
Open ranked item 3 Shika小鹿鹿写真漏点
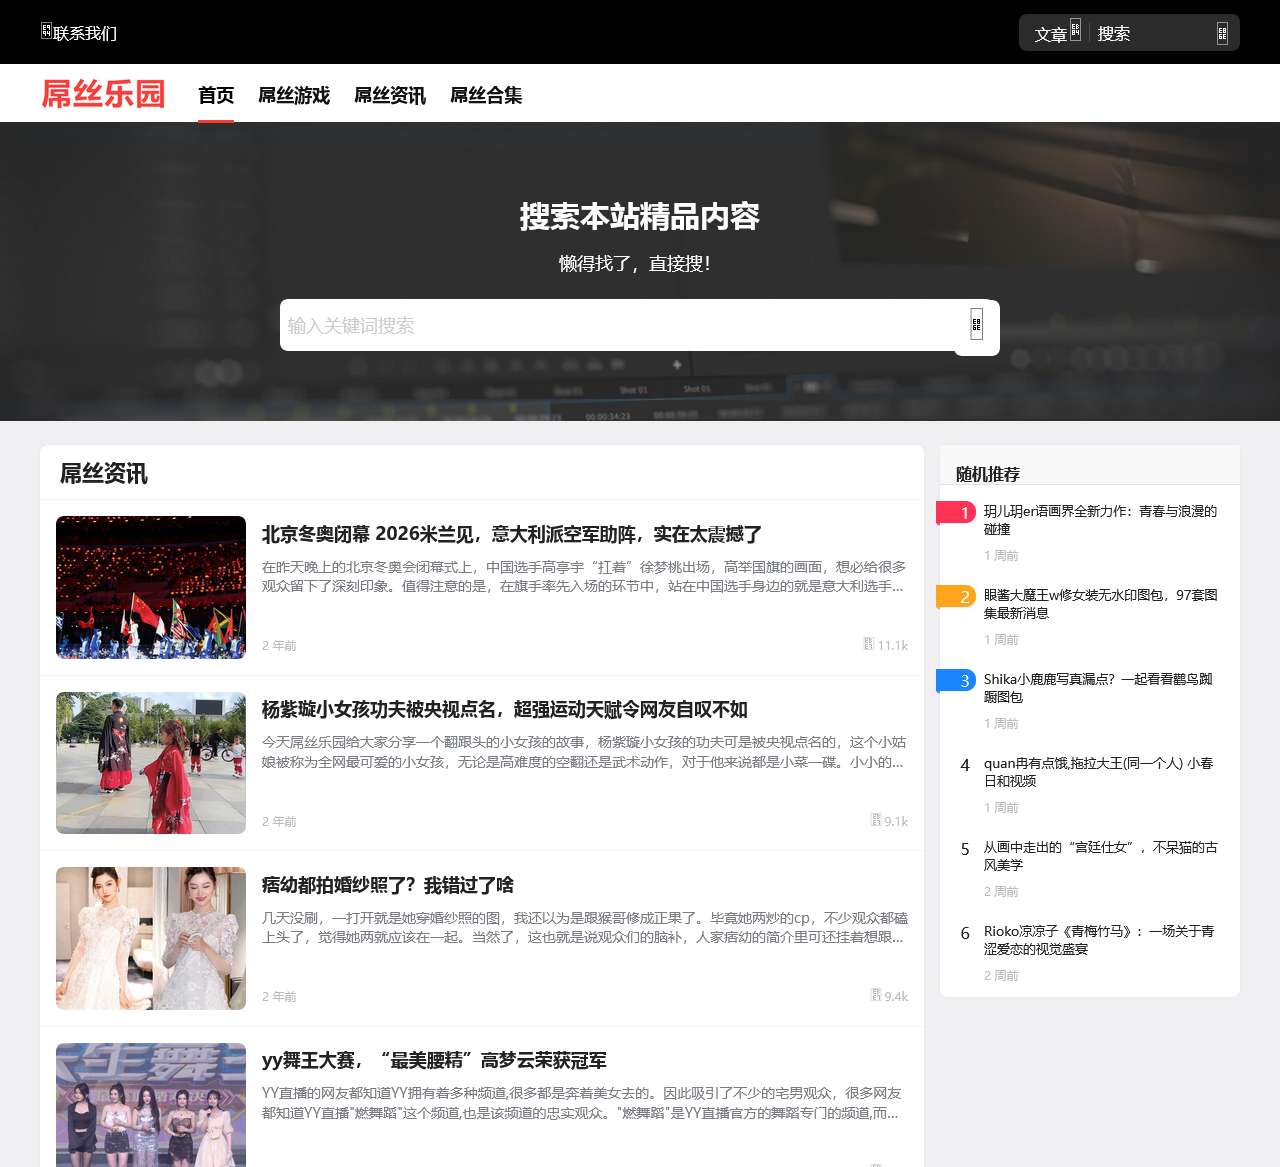click(1100, 688)
